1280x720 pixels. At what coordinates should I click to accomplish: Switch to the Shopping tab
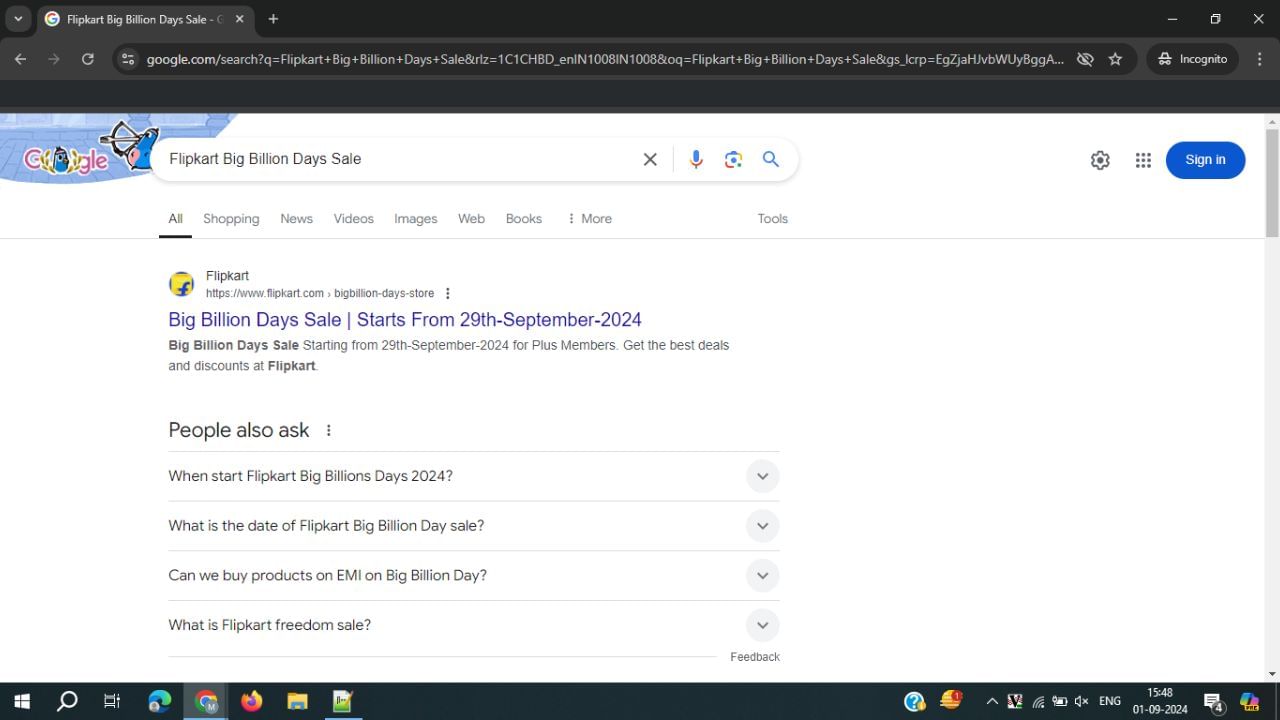pyautogui.click(x=231, y=218)
